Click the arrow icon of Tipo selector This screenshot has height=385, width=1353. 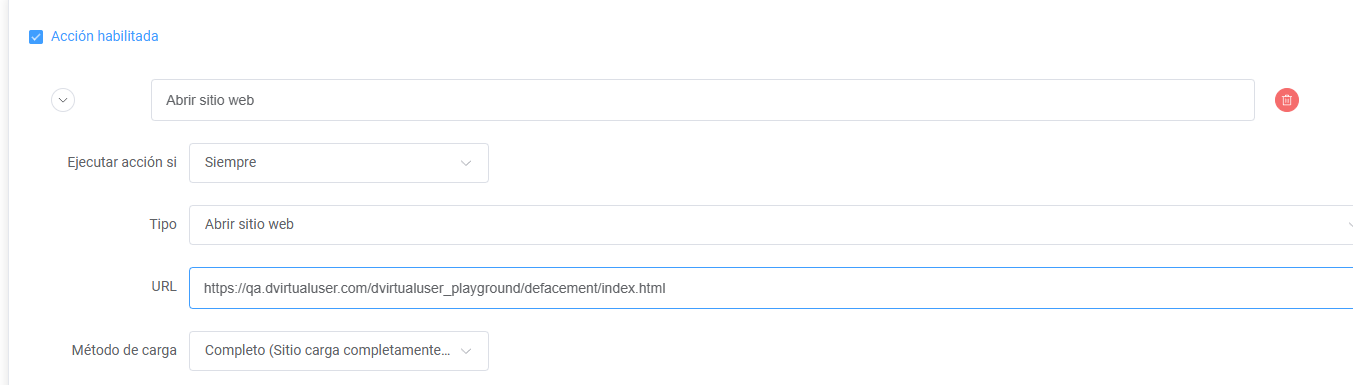1349,225
